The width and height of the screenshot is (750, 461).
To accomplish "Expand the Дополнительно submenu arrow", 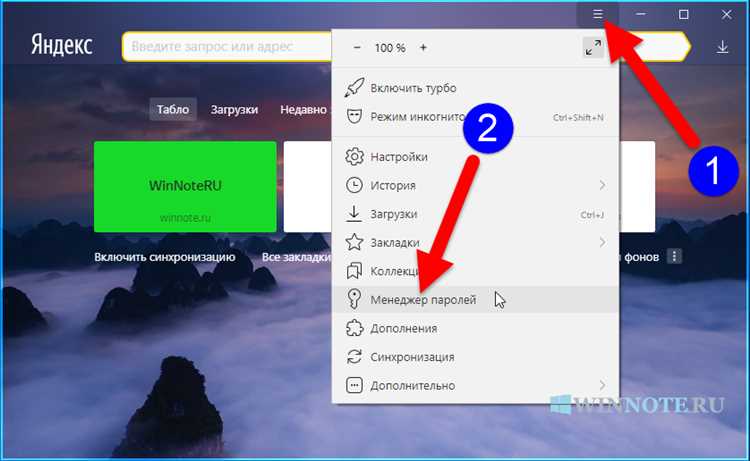I will (x=602, y=385).
